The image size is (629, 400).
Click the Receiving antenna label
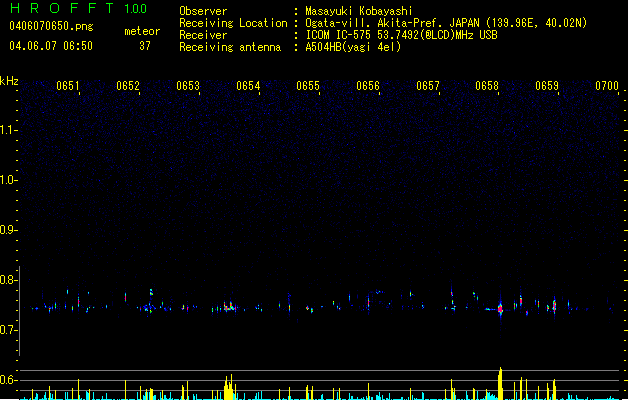(230, 47)
